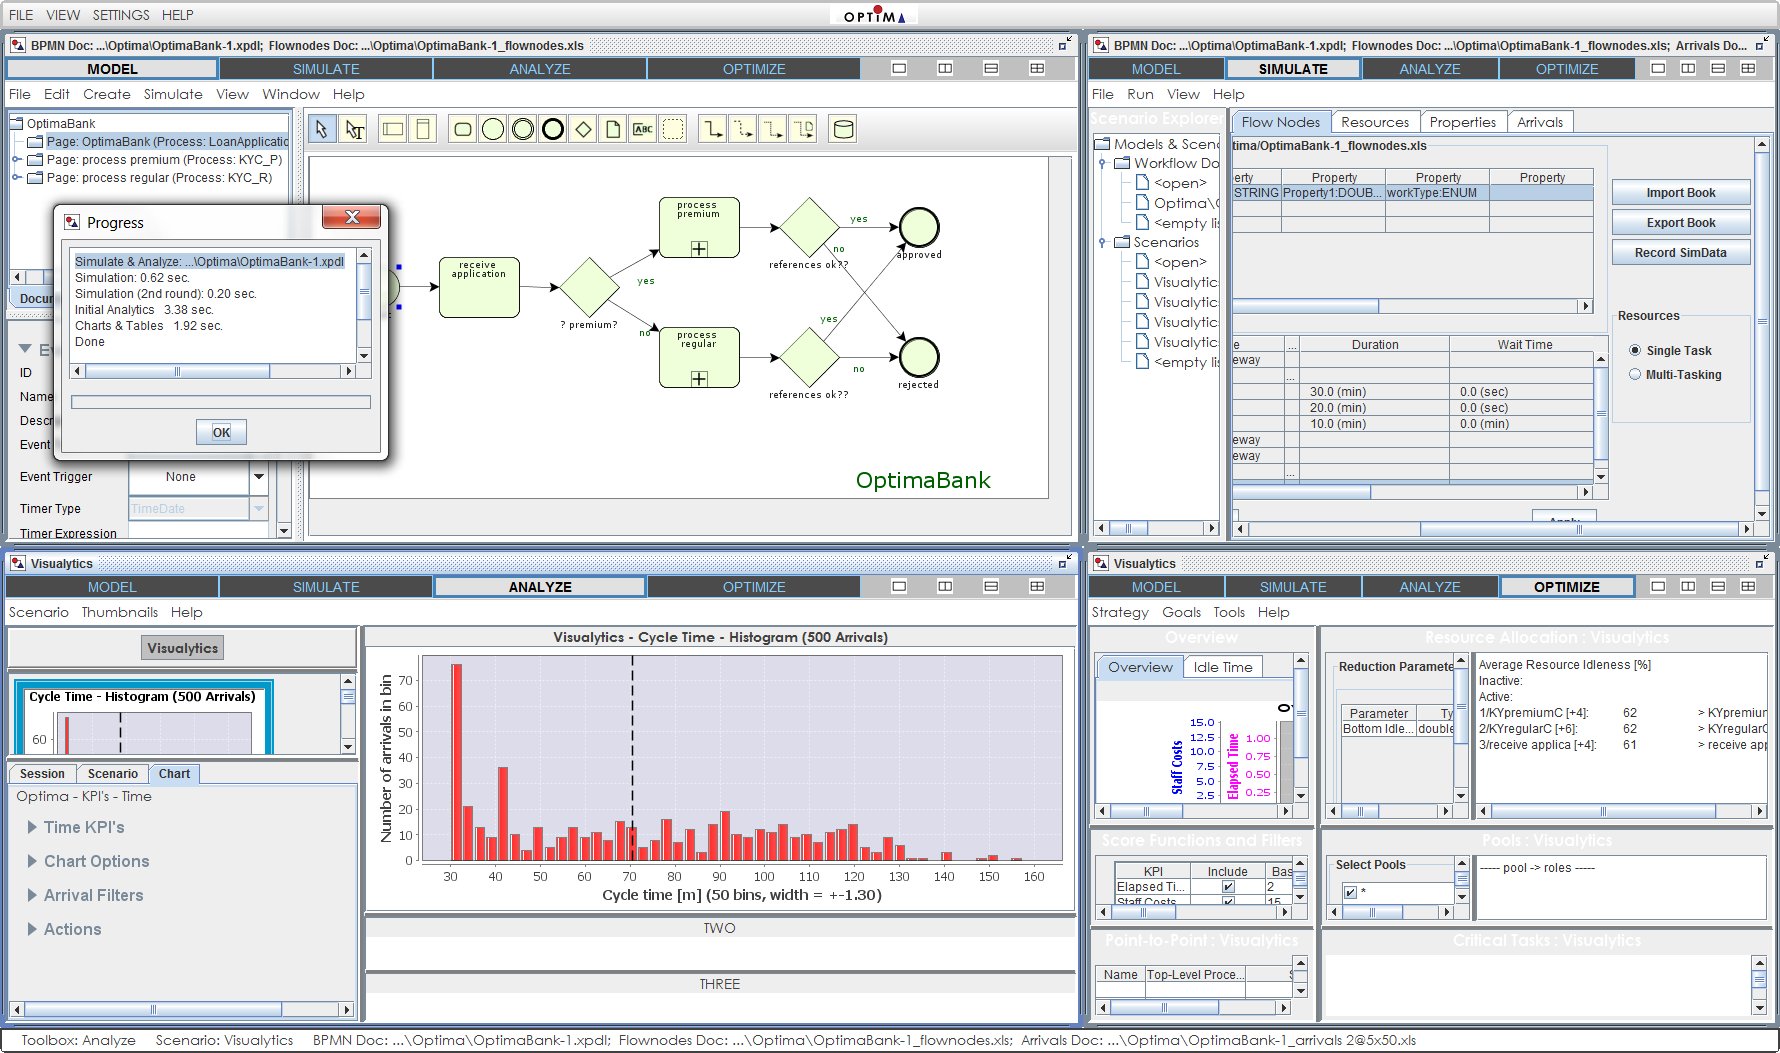Toggle the '*' checkbox under Select Pools

point(1350,892)
